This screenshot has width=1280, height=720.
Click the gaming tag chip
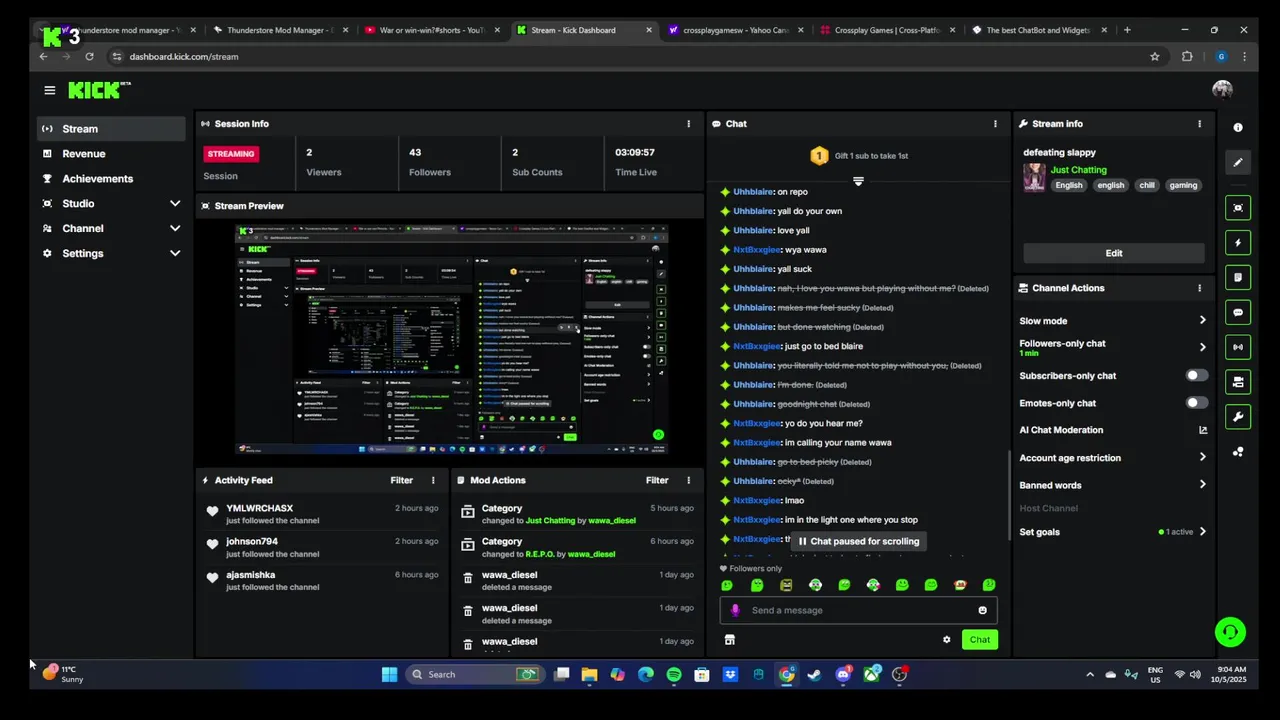tap(1183, 185)
